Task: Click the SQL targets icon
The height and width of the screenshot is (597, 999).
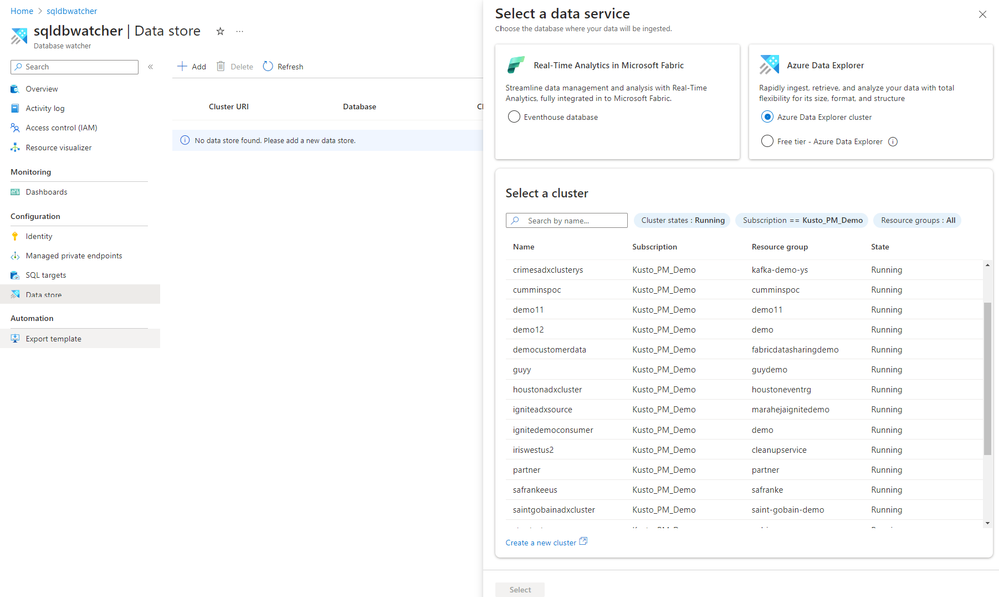Action: (x=15, y=275)
